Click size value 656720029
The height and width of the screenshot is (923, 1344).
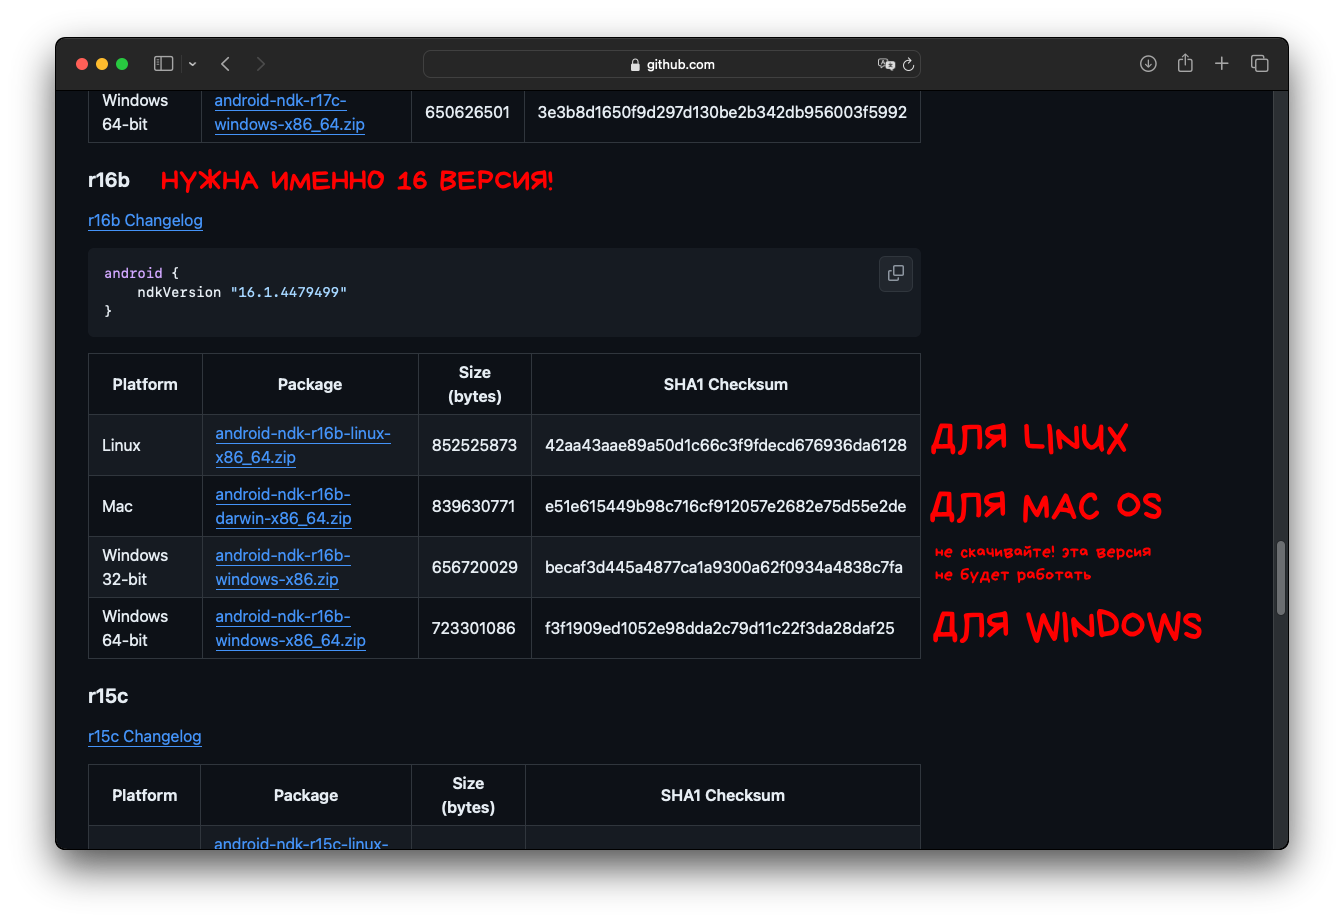click(475, 567)
